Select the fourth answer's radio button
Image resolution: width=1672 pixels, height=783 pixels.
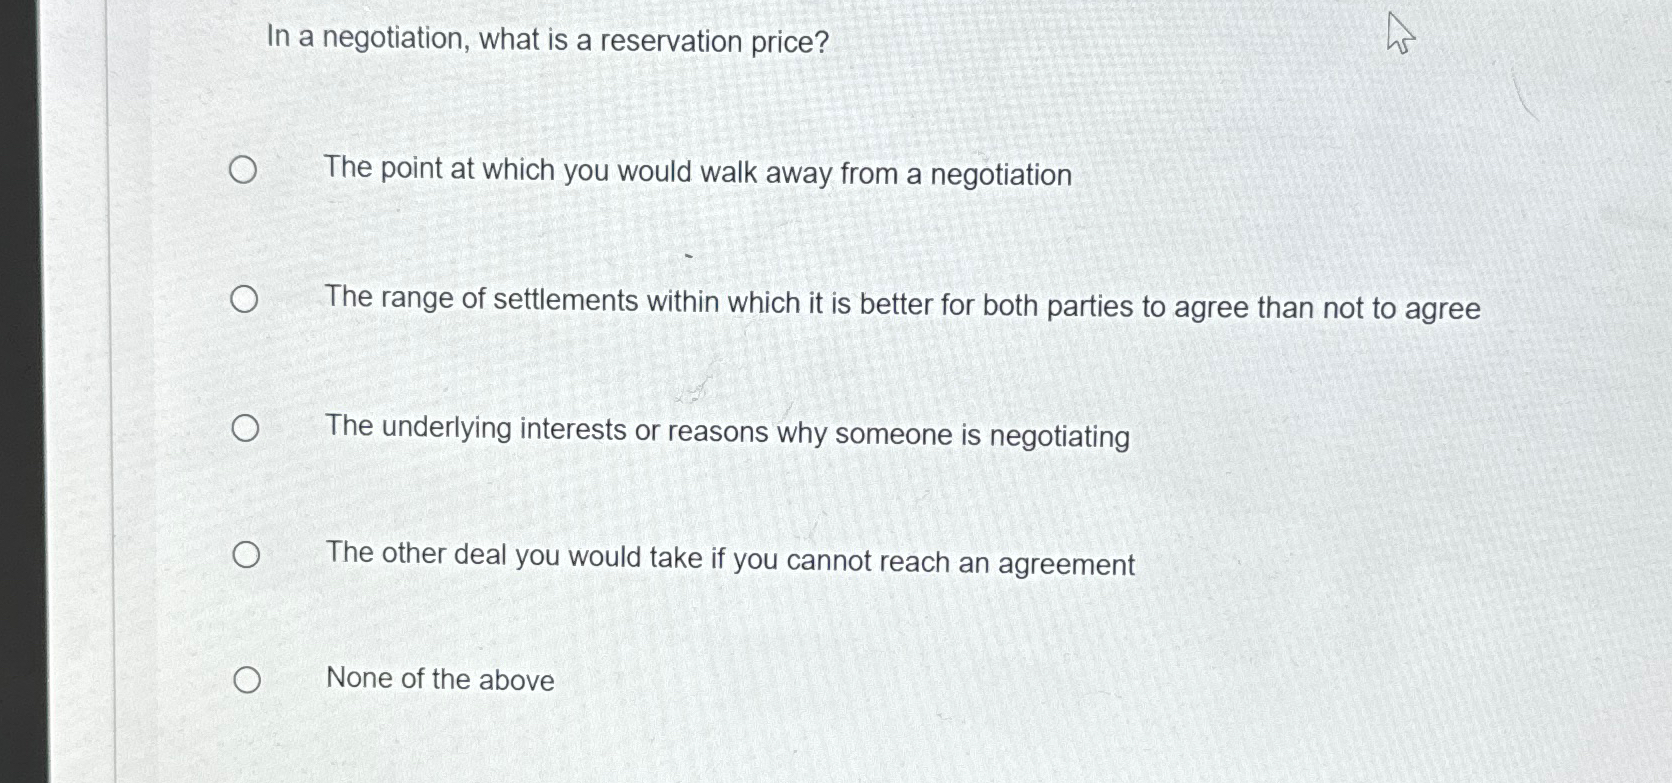(x=247, y=556)
